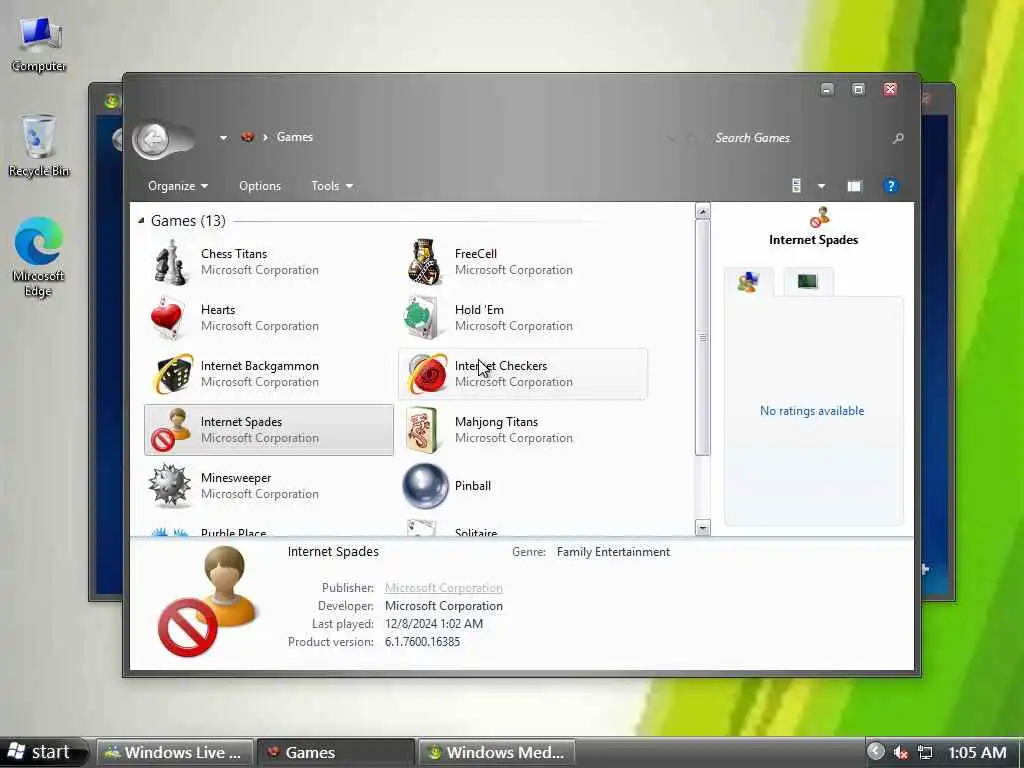1024x768 pixels.
Task: Click the product version 6.1.7600.16385
Action: tap(422, 642)
